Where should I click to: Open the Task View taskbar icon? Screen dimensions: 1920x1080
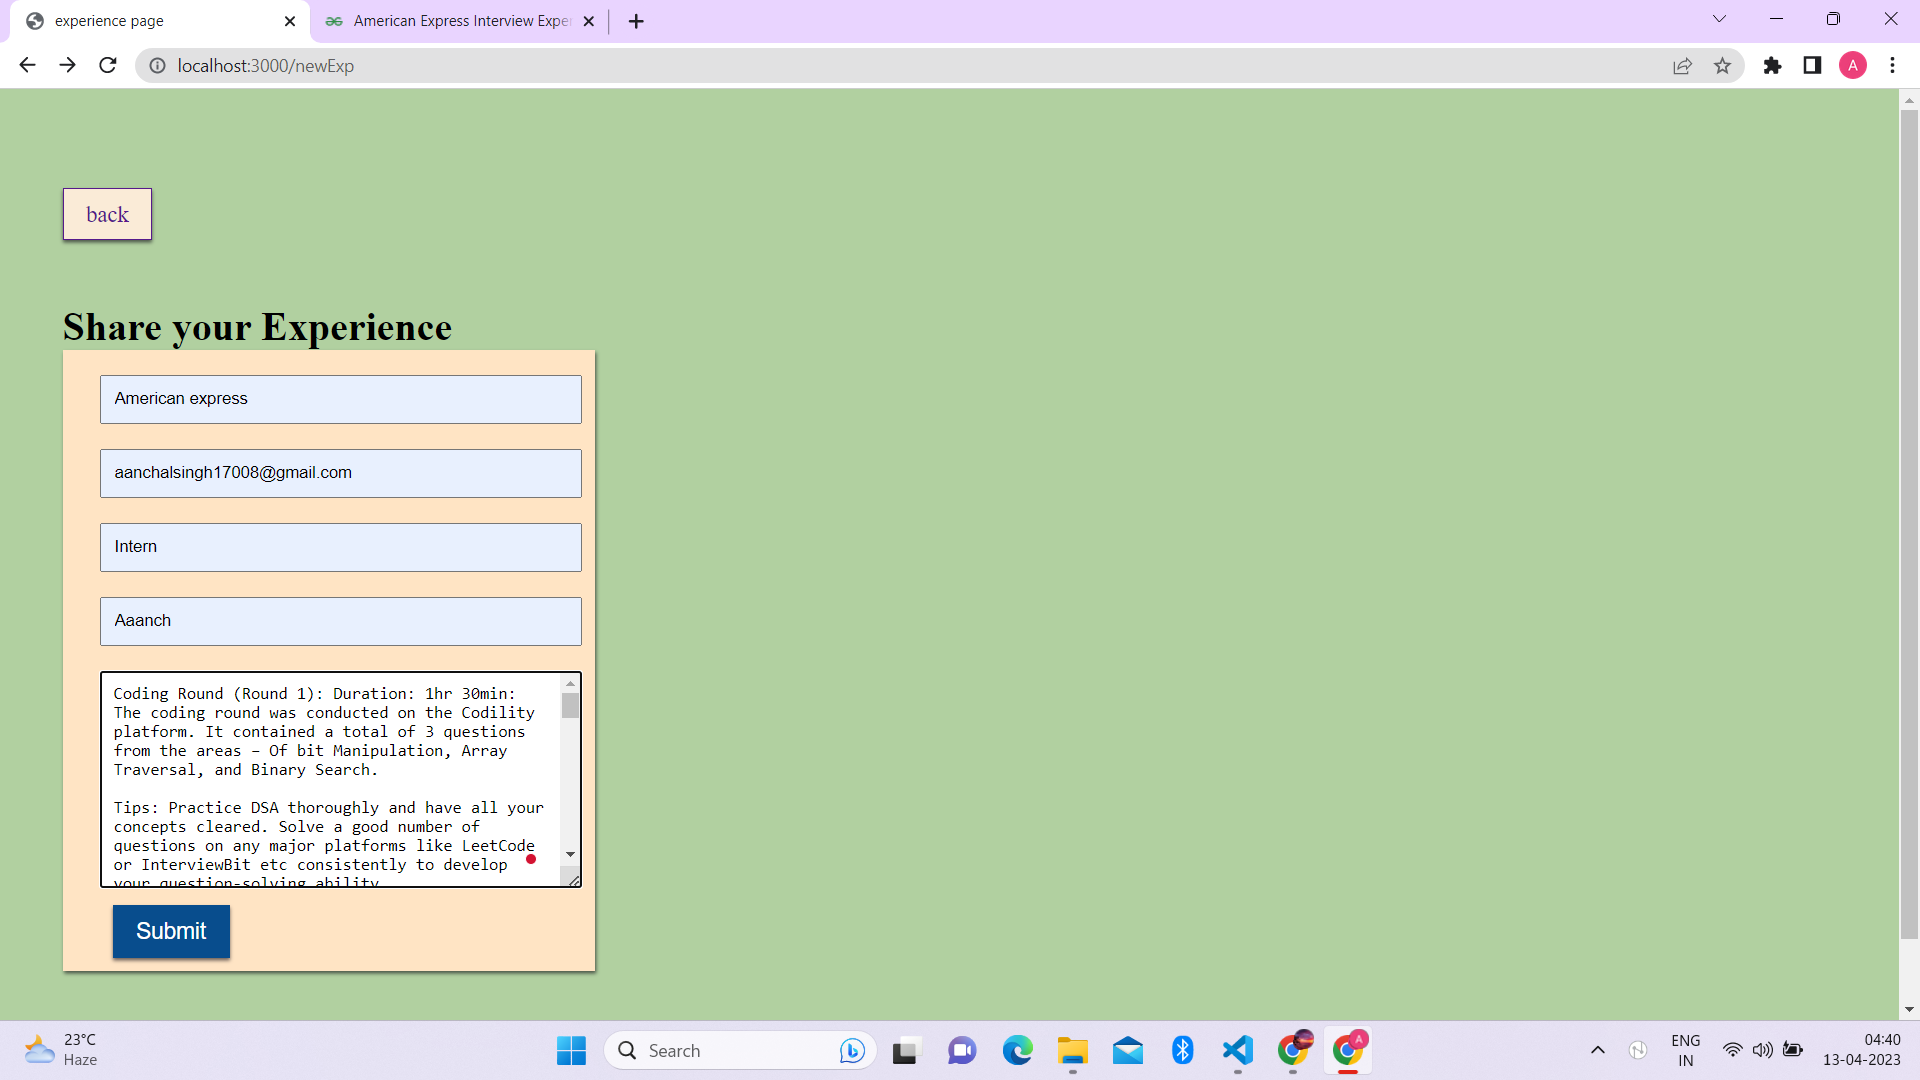(905, 1050)
